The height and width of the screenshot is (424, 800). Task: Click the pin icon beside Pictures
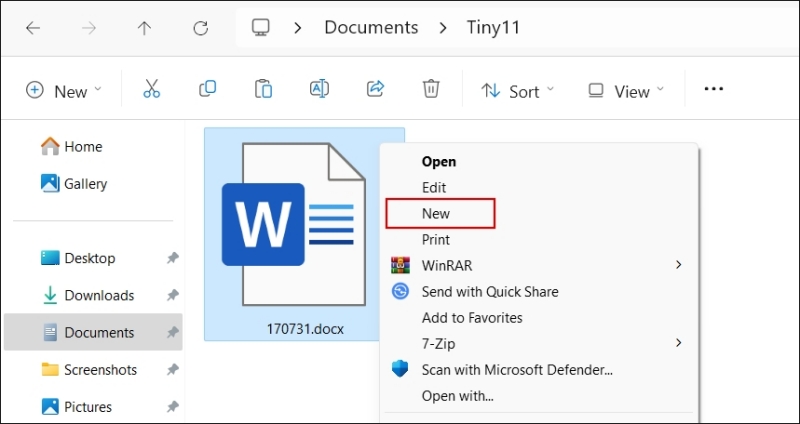[x=172, y=407]
